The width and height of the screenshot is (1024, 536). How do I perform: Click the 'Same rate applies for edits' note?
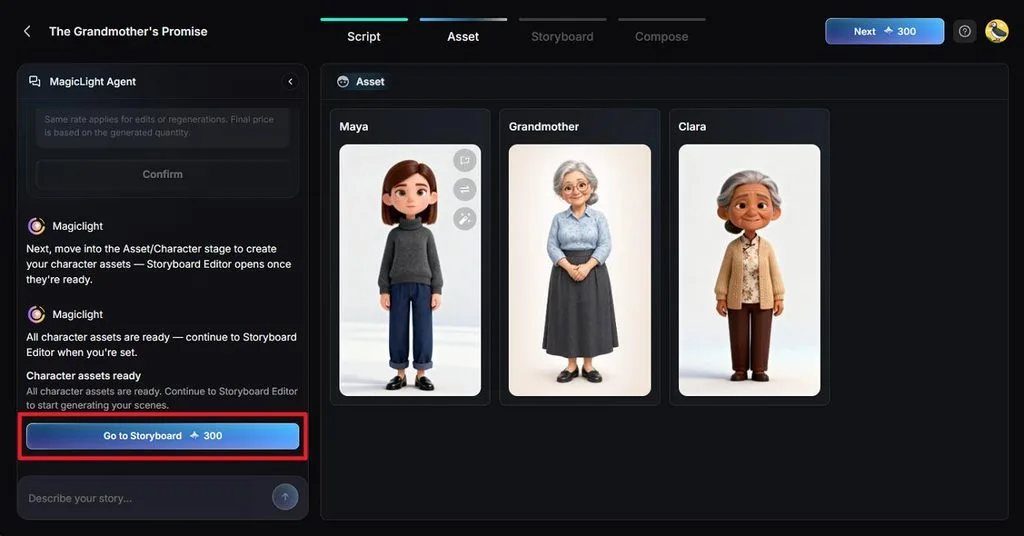(159, 126)
